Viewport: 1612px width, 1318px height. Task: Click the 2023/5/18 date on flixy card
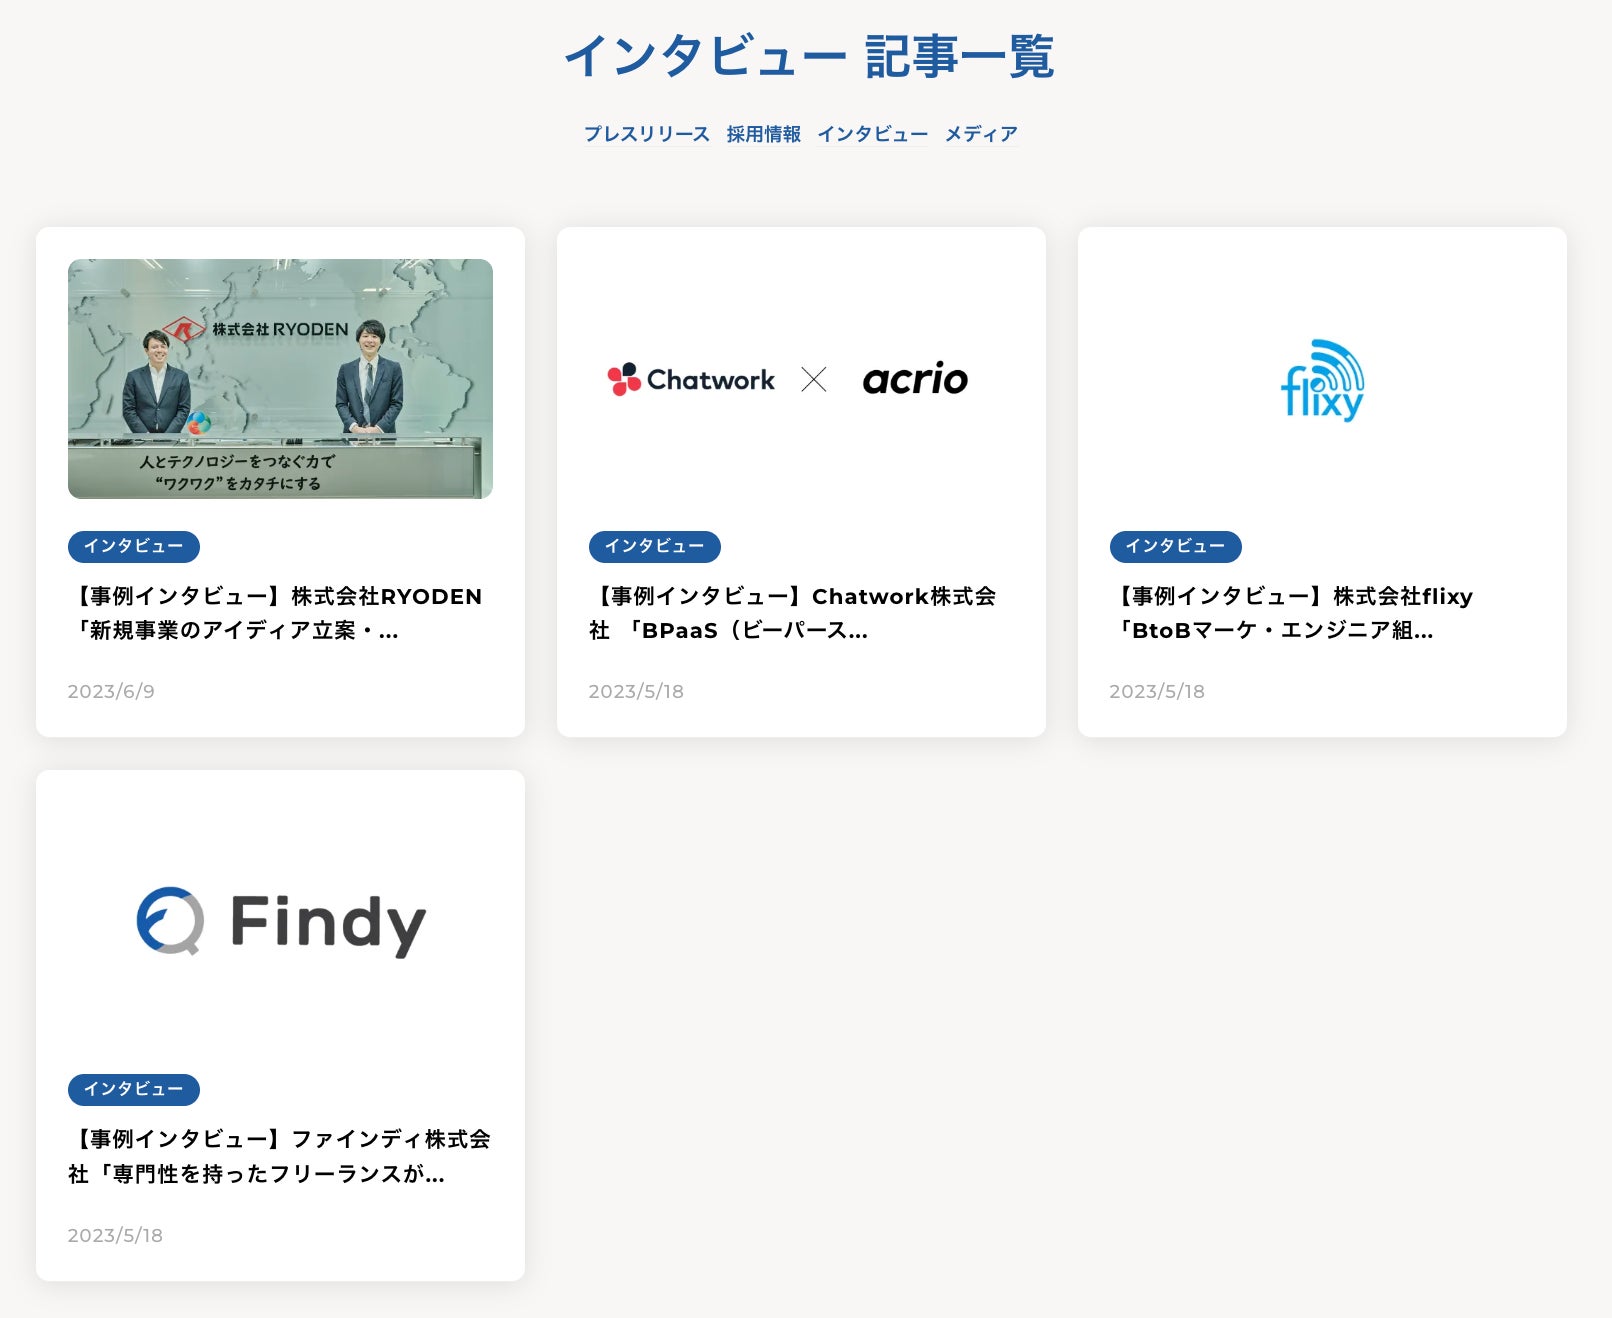point(1157,691)
